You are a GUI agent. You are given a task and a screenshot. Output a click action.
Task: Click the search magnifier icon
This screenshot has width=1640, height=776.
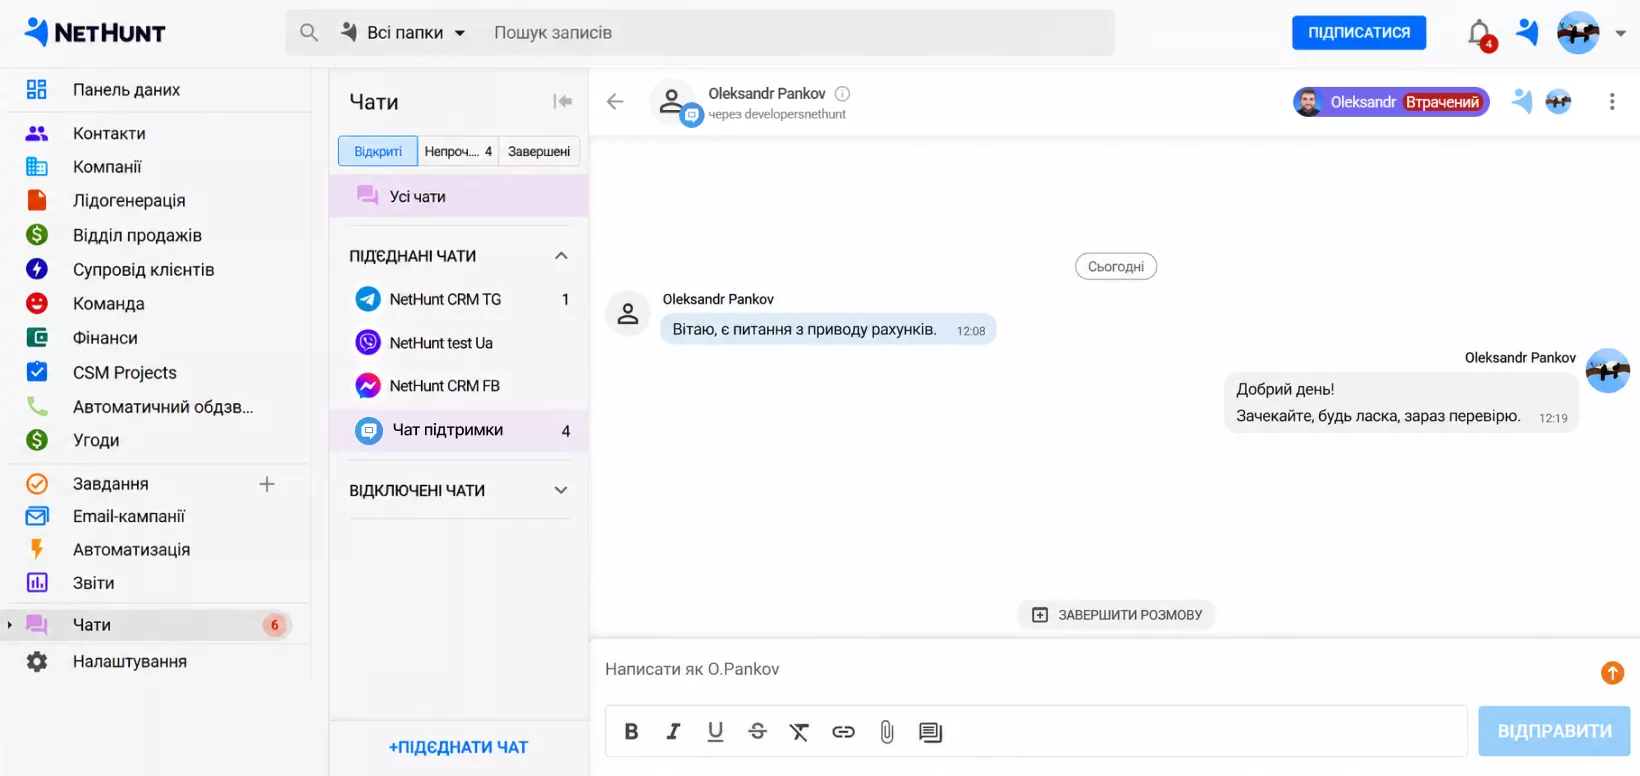coord(309,33)
